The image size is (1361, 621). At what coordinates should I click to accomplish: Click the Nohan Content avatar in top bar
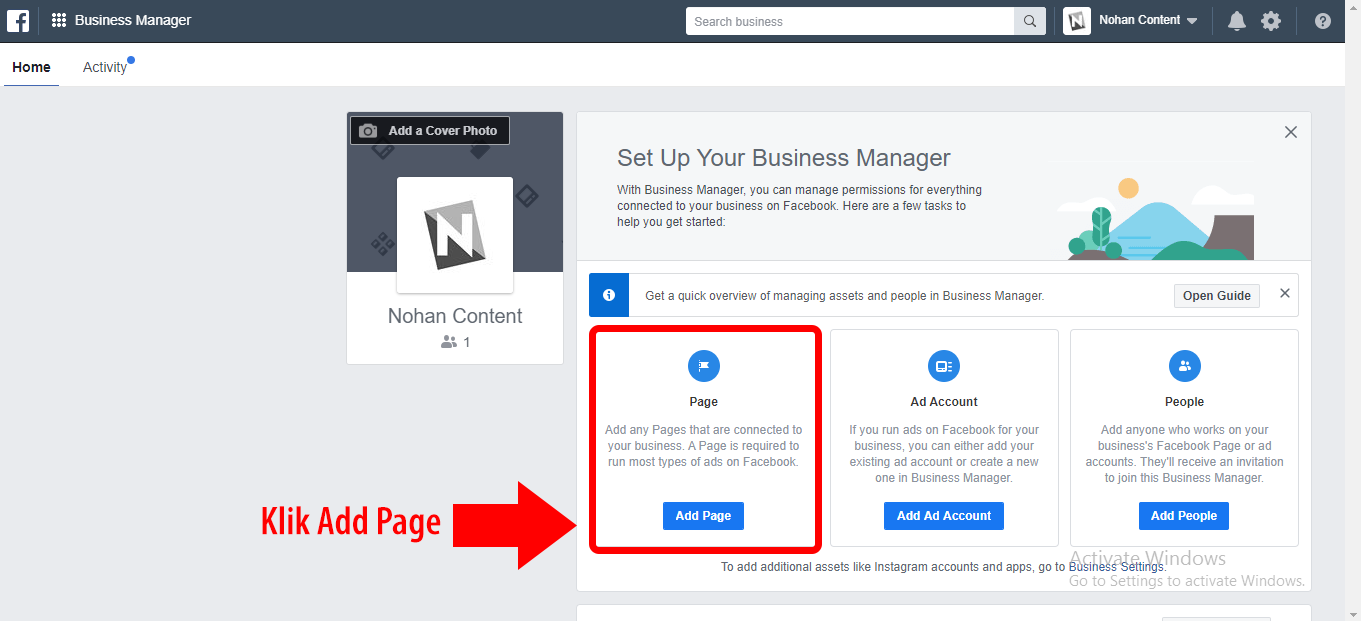coord(1077,21)
